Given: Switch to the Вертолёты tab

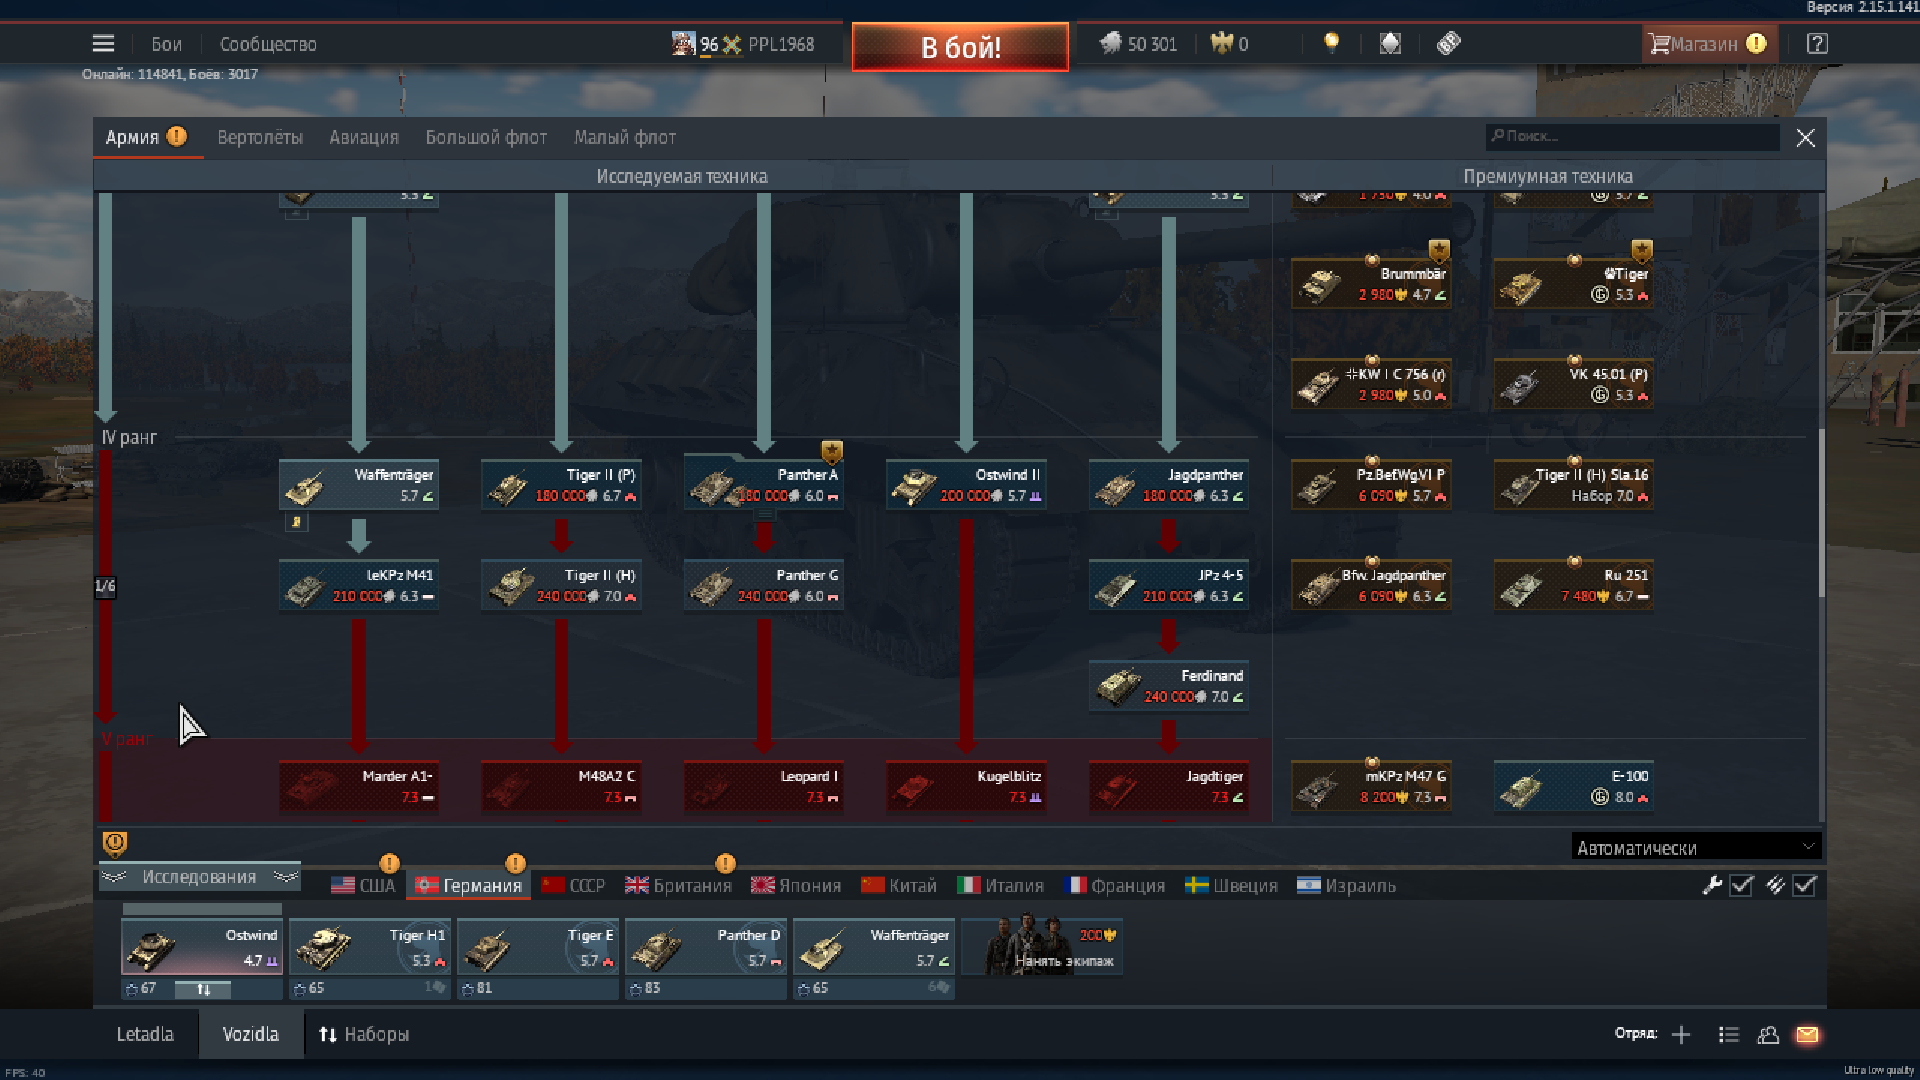Looking at the screenshot, I should (260, 137).
